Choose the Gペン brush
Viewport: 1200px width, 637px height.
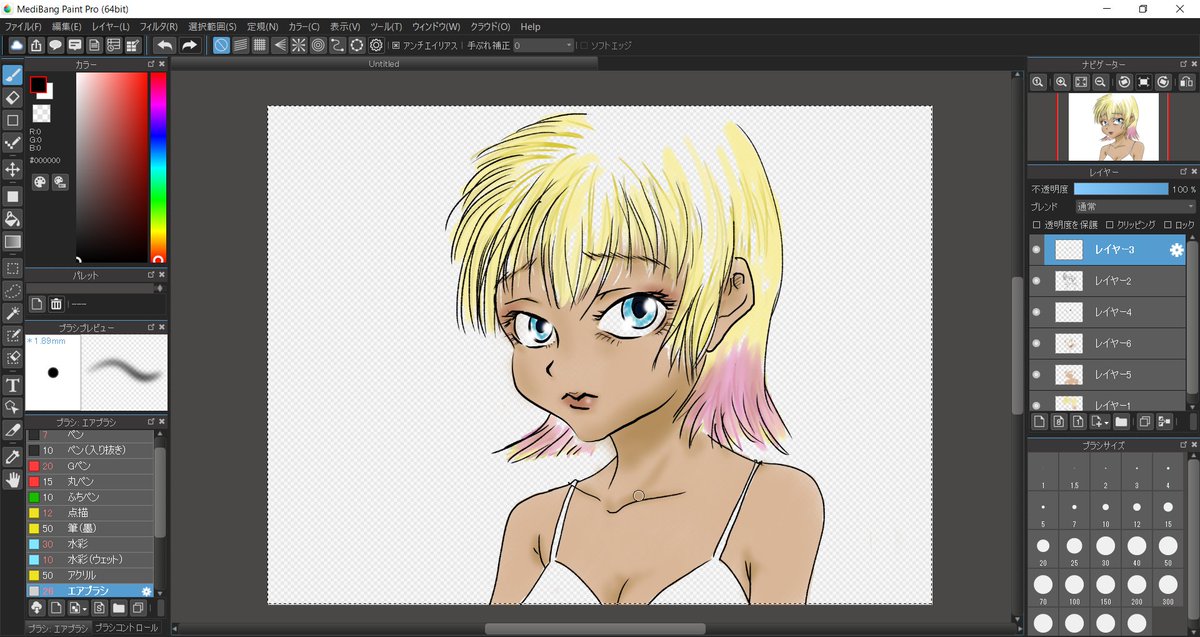[90, 465]
